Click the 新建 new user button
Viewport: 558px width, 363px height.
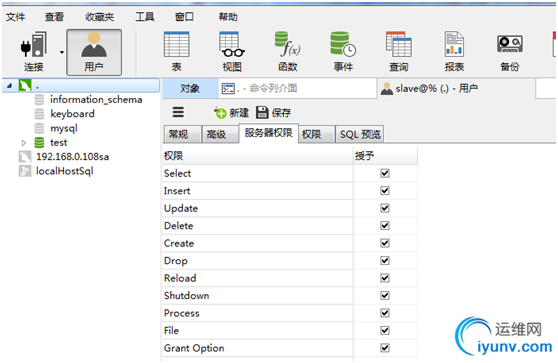(x=231, y=113)
